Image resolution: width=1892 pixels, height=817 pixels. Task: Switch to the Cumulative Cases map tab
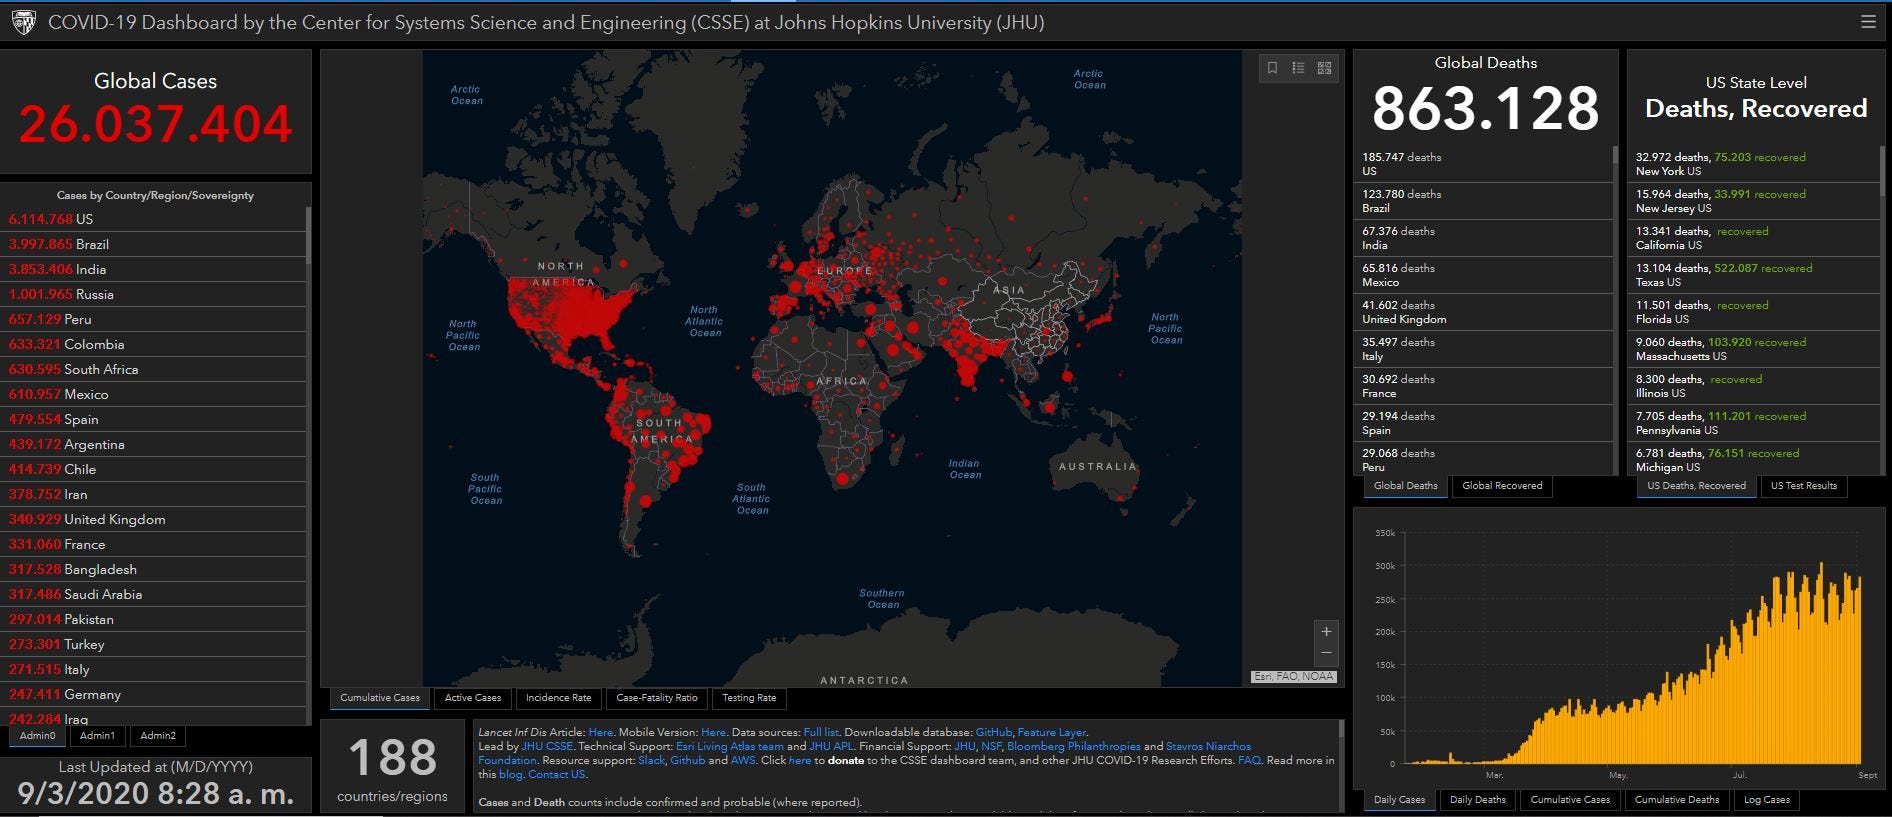(380, 698)
